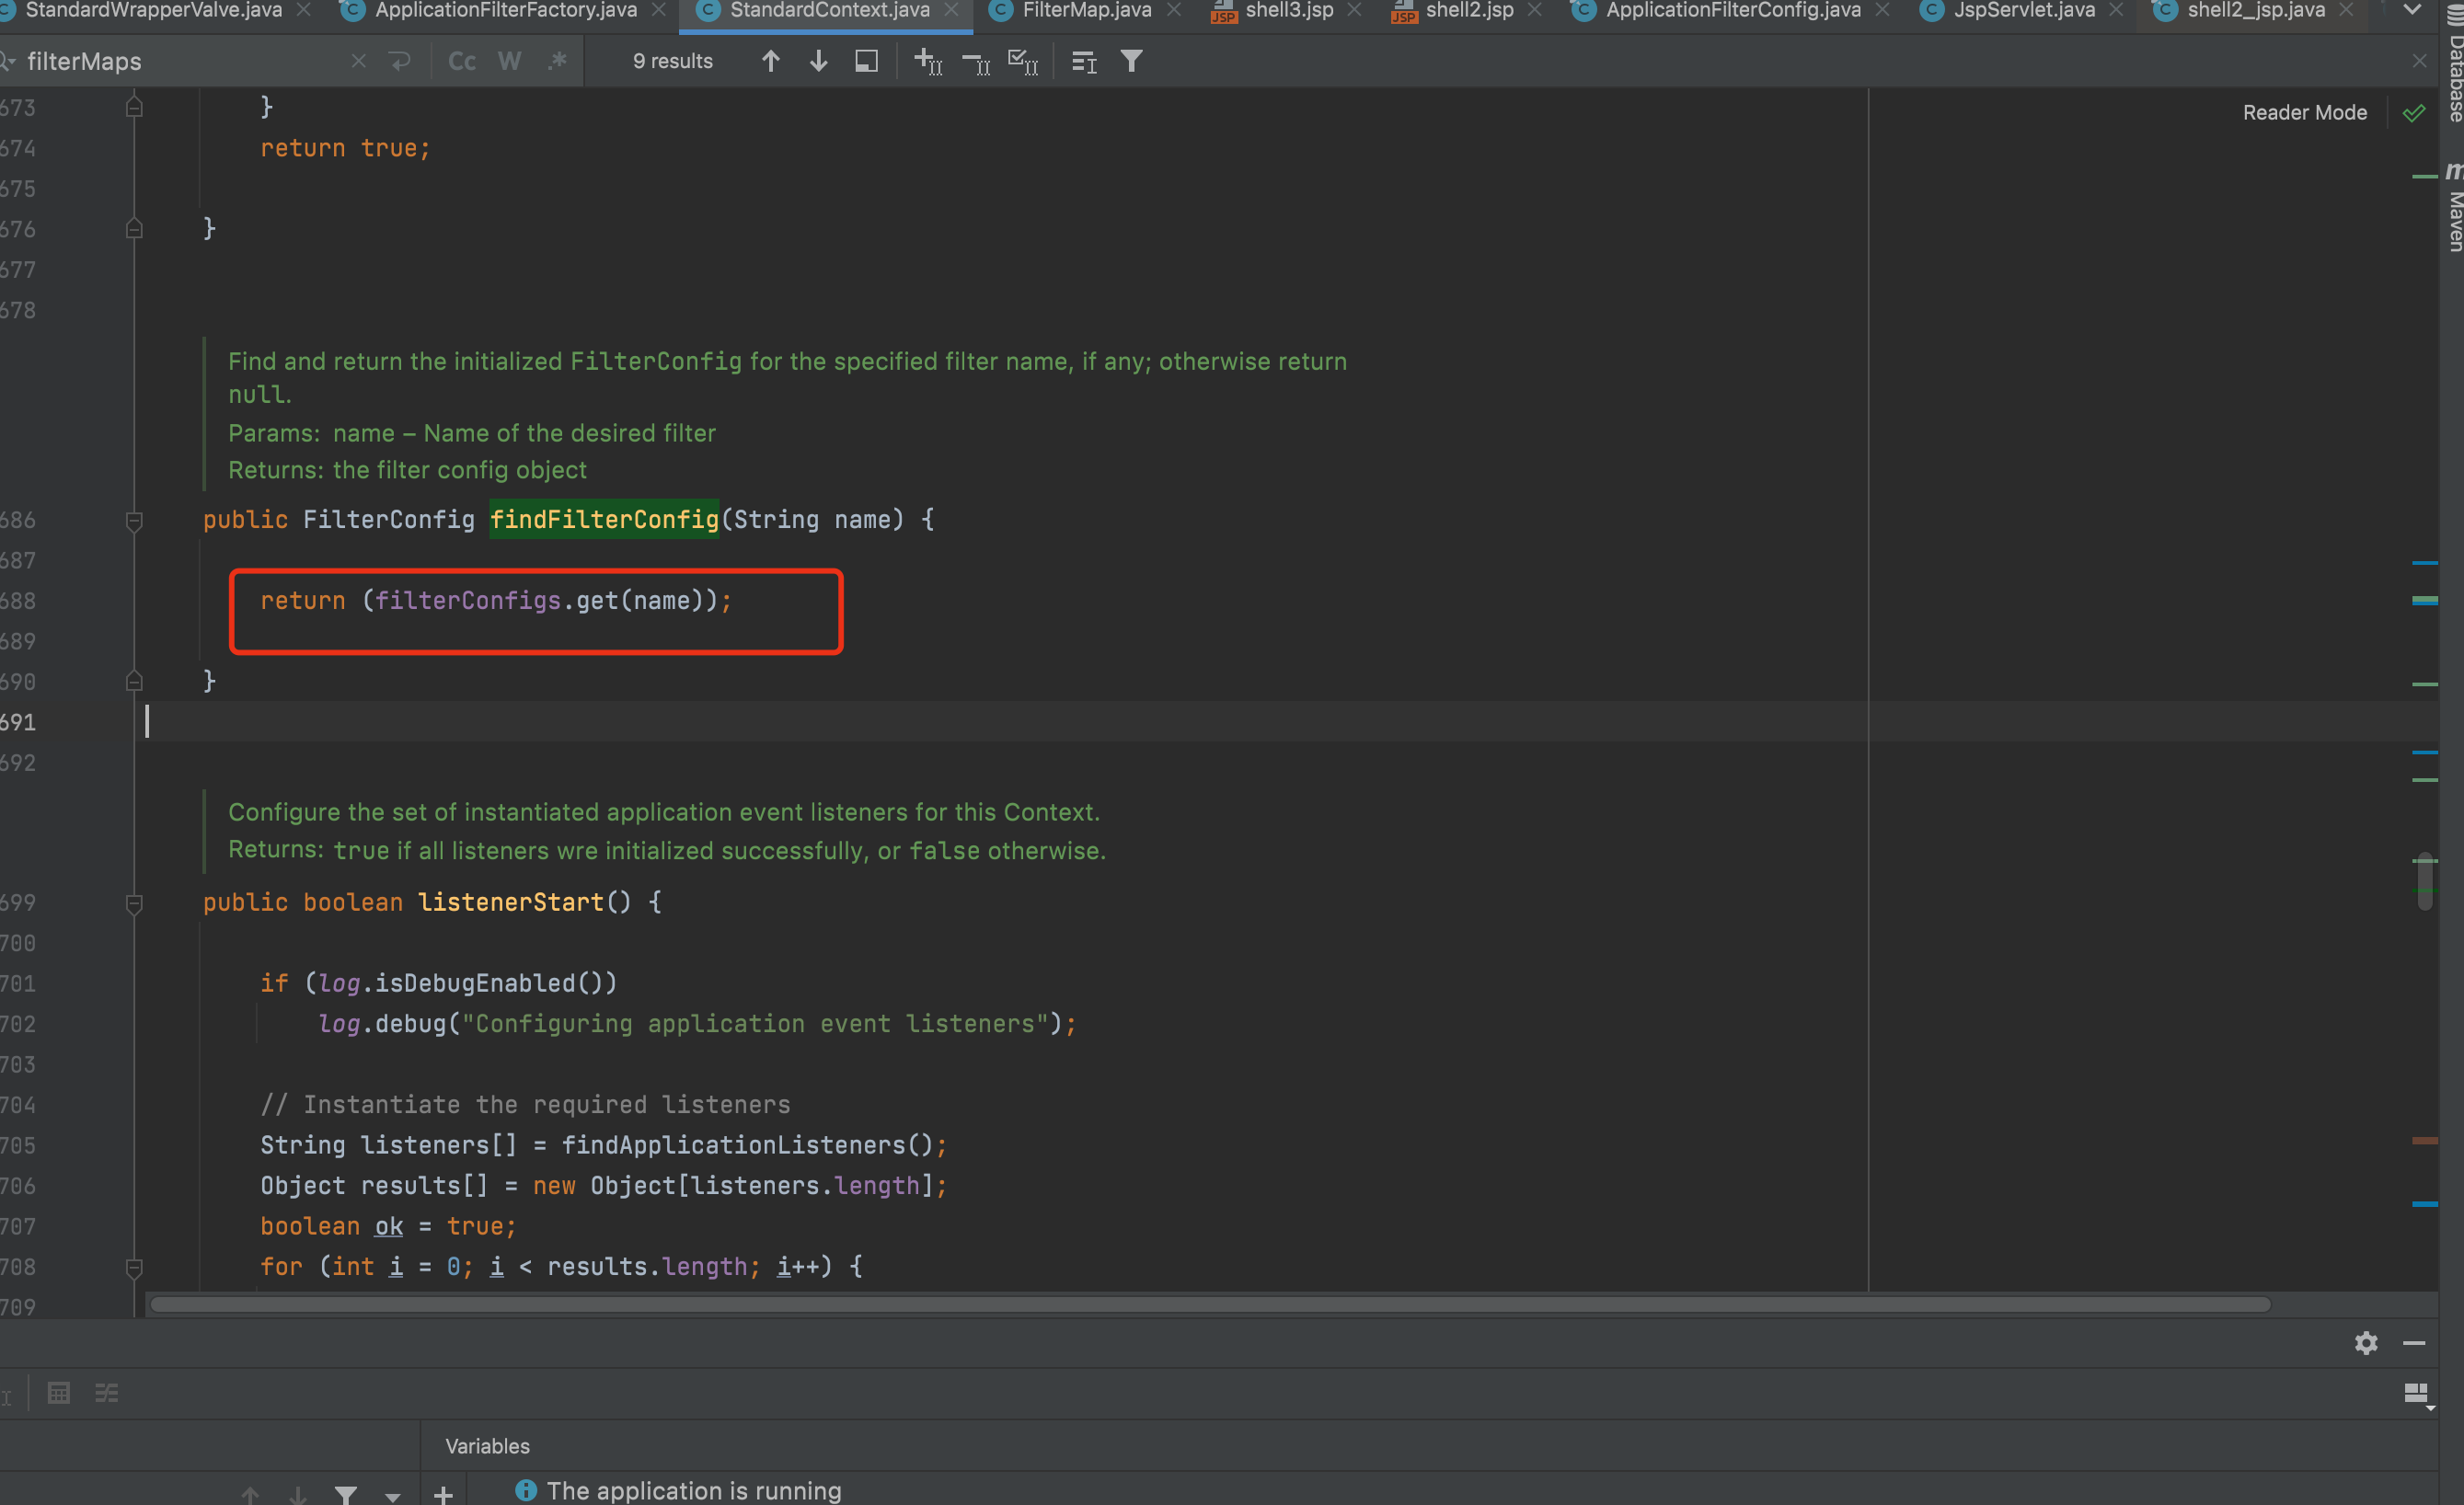Close the StandardContext.java tab
This screenshot has width=2464, height=1505.
pyautogui.click(x=951, y=10)
